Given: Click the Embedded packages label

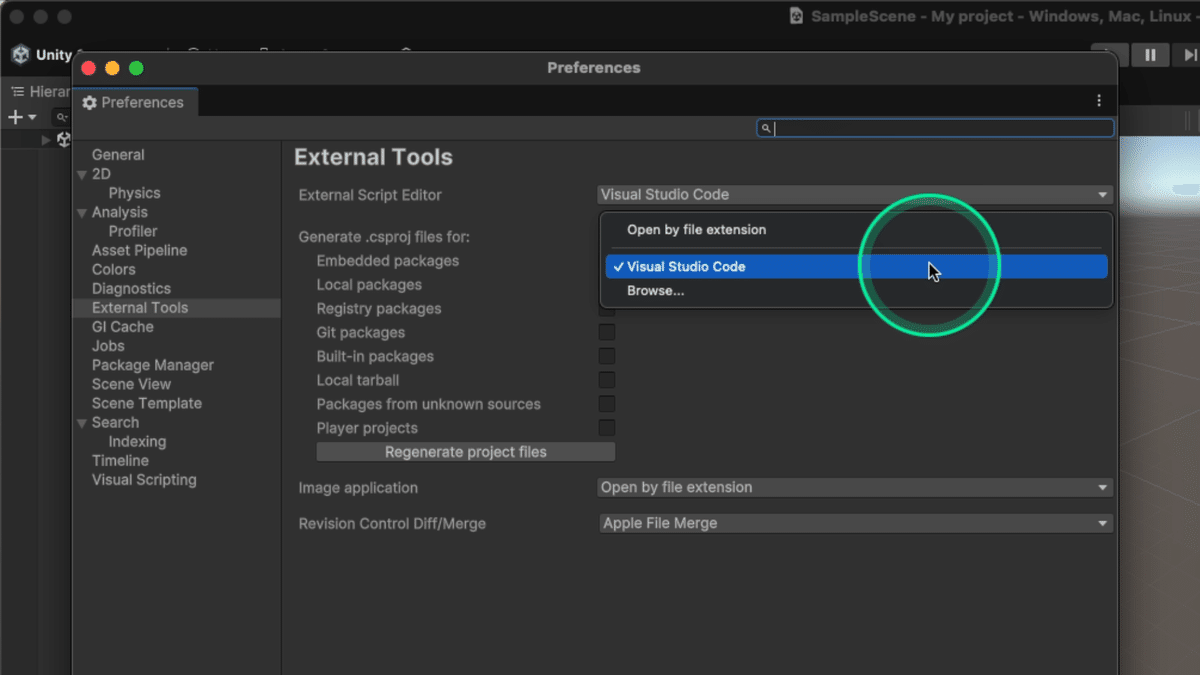Looking at the screenshot, I should [x=388, y=261].
